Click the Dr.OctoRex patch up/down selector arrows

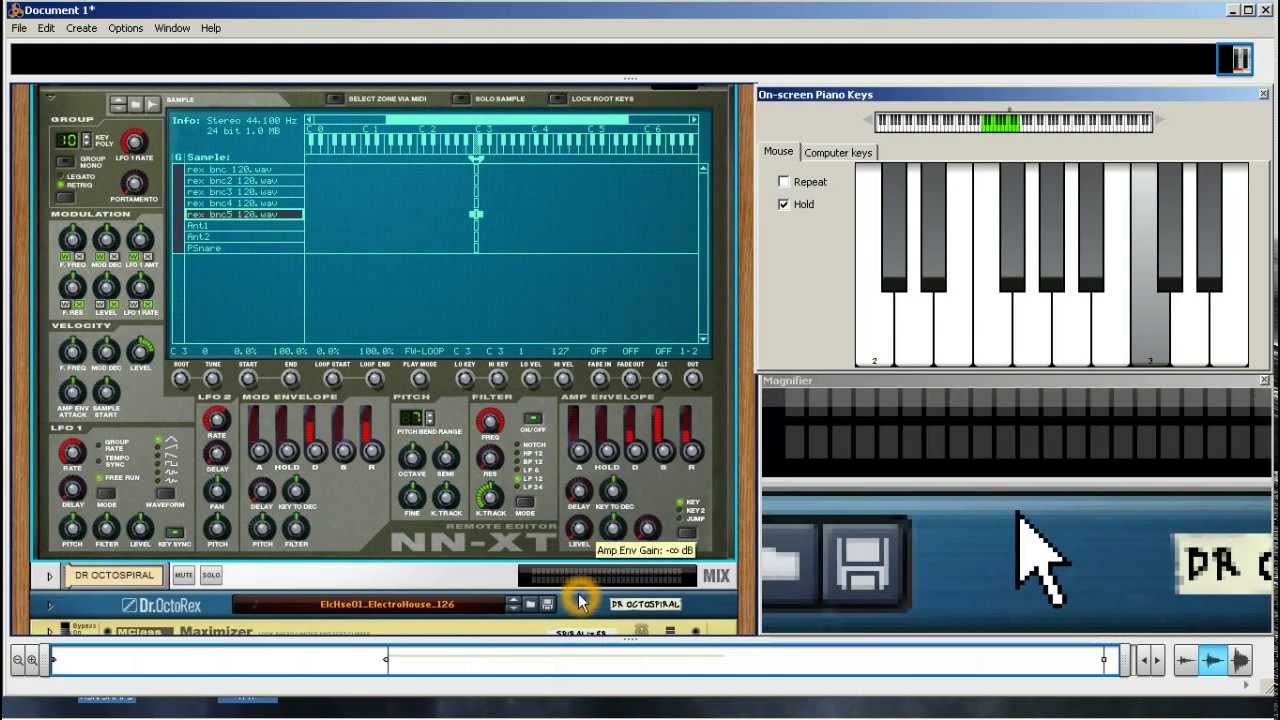tap(513, 604)
